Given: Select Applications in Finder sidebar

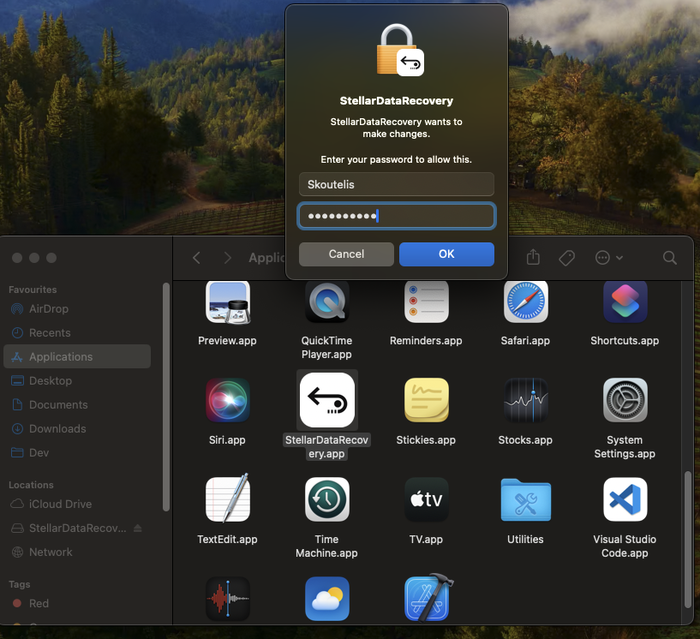Looking at the screenshot, I should [x=77, y=356].
